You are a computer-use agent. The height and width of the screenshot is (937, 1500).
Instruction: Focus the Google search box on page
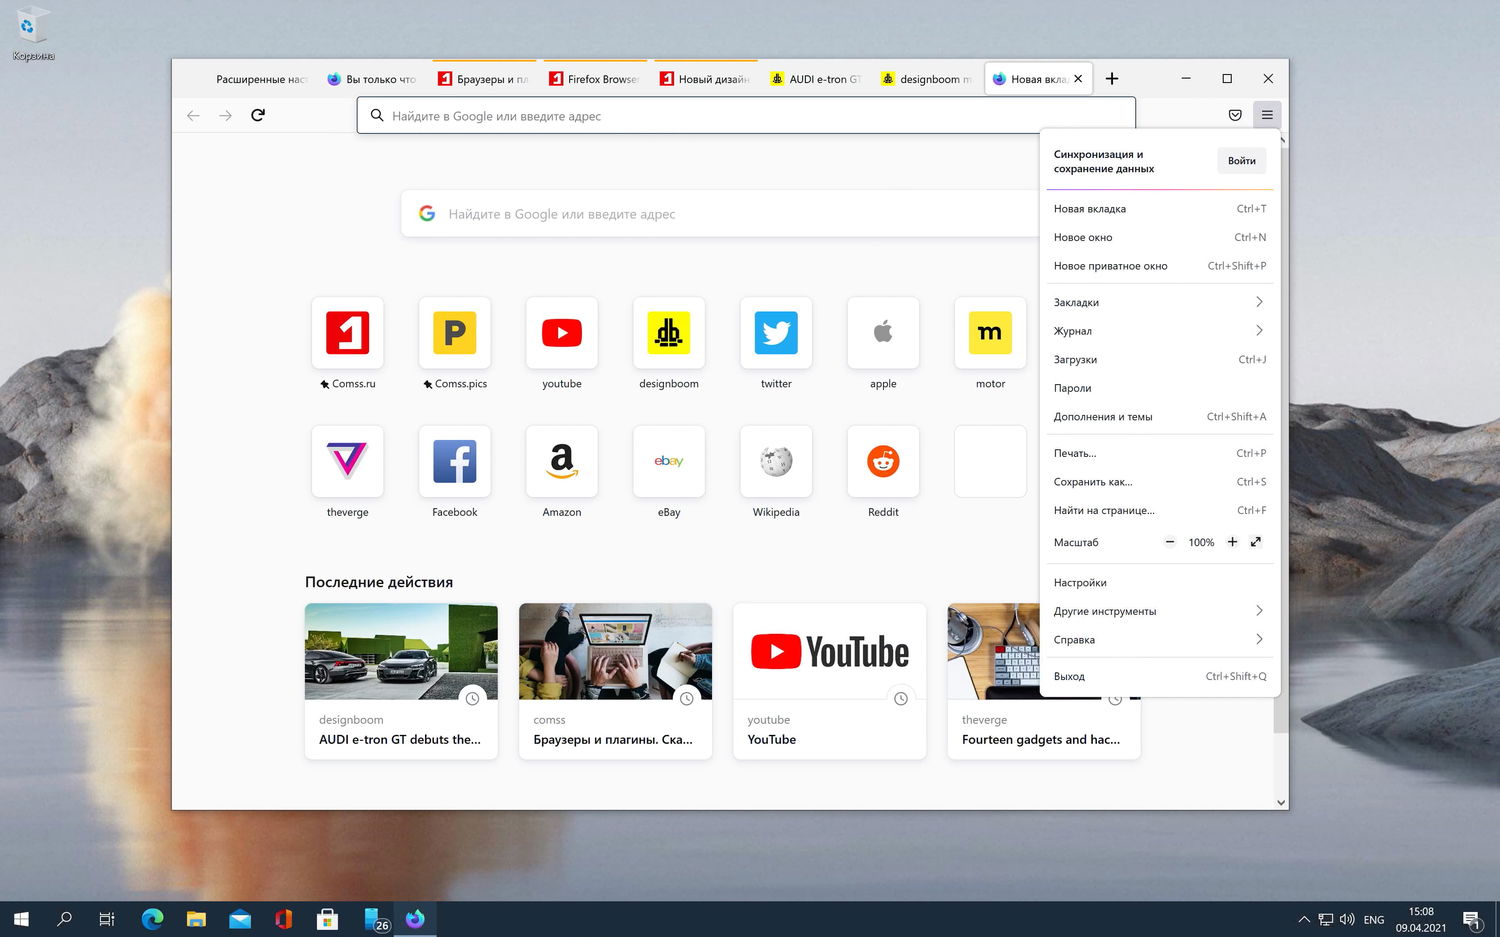pyautogui.click(x=720, y=214)
